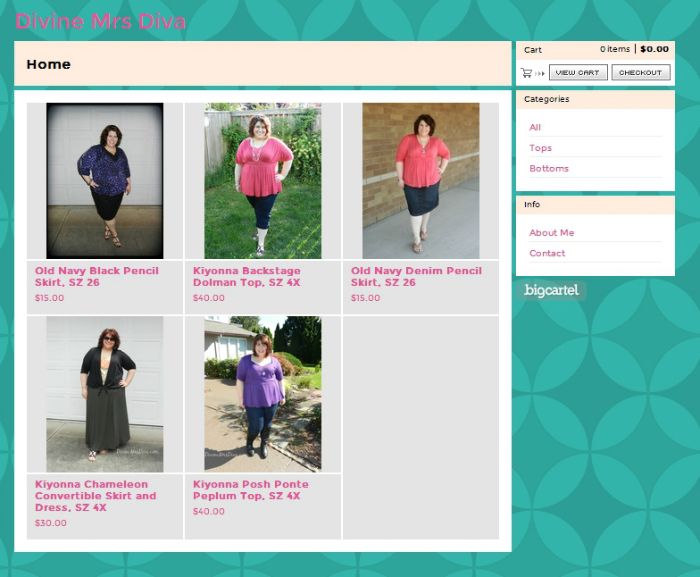Open Old Navy Black Pencil Skirt photo

105,181
